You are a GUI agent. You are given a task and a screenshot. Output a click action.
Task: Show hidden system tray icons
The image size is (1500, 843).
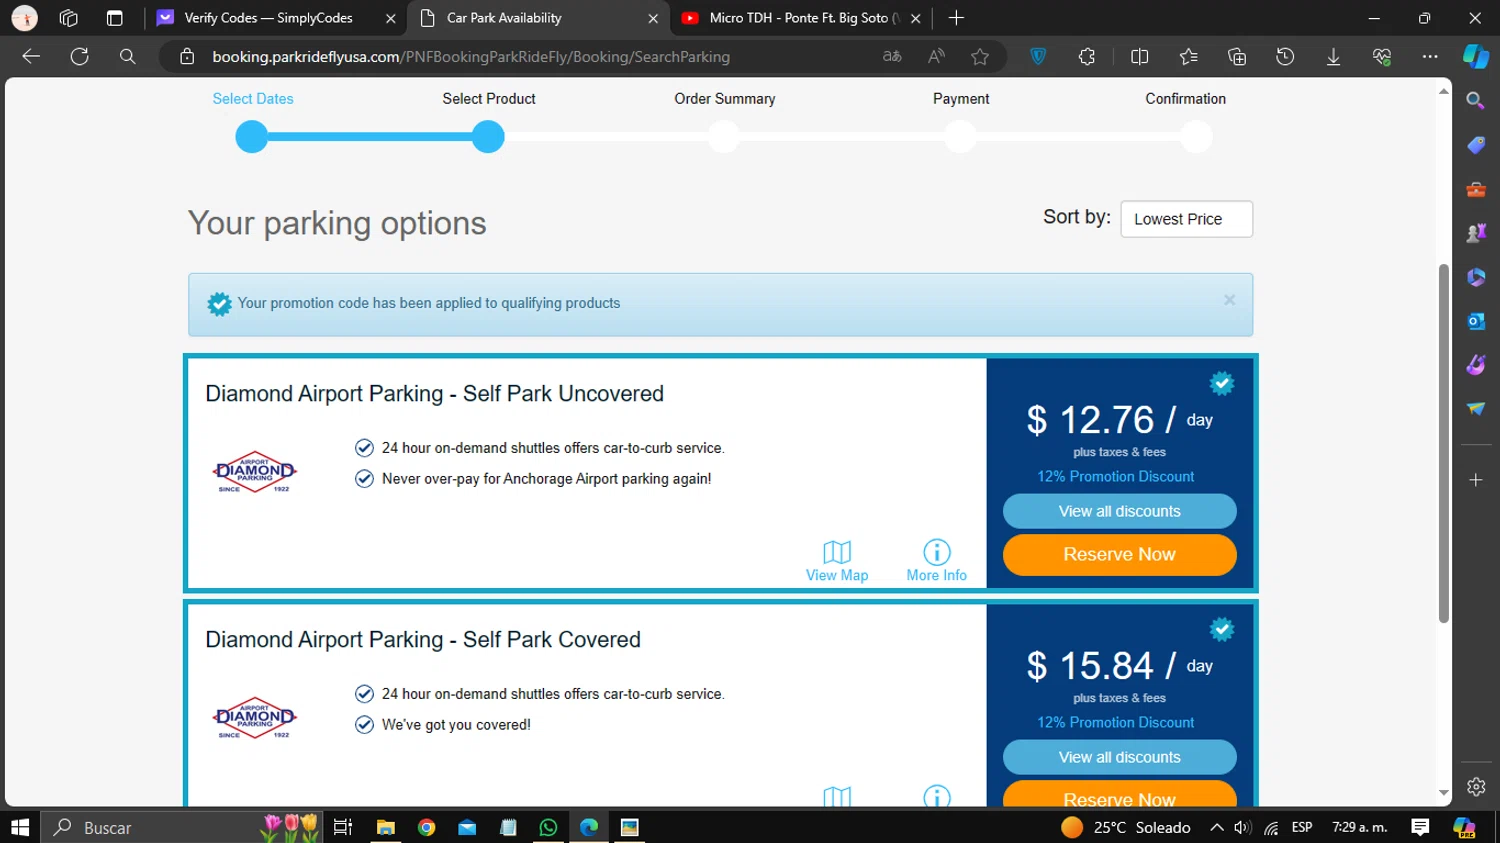click(x=1216, y=827)
